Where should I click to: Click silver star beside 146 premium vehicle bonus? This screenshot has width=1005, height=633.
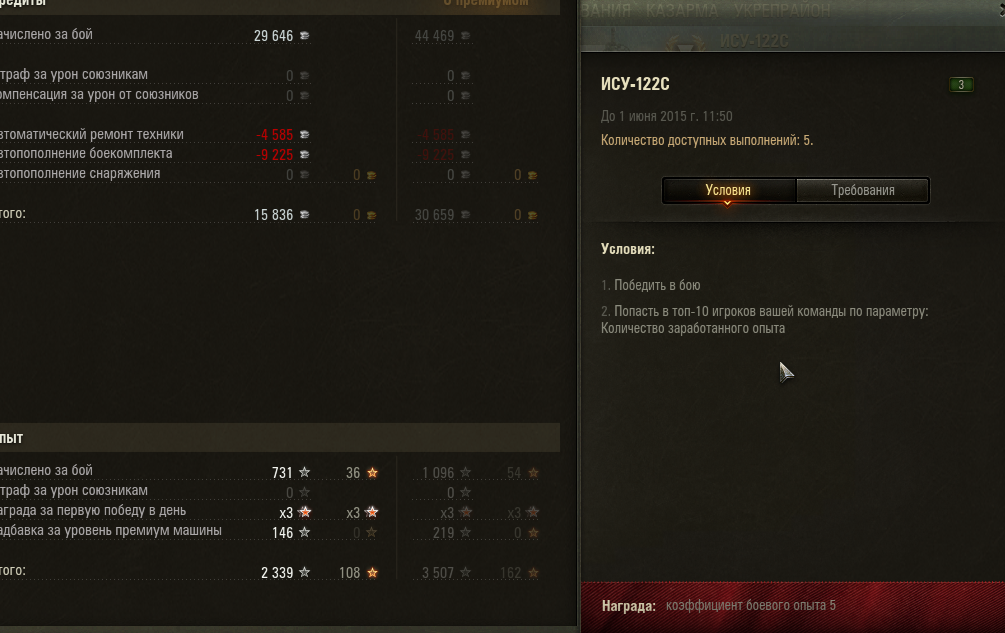pyautogui.click(x=305, y=532)
